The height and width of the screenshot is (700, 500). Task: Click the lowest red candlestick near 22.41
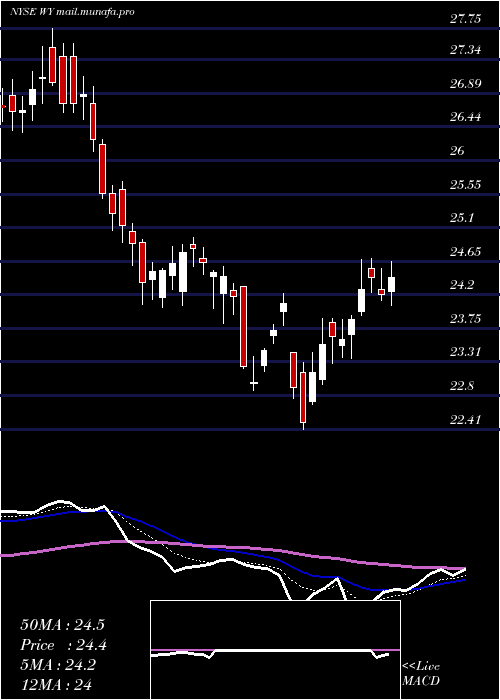pos(303,397)
